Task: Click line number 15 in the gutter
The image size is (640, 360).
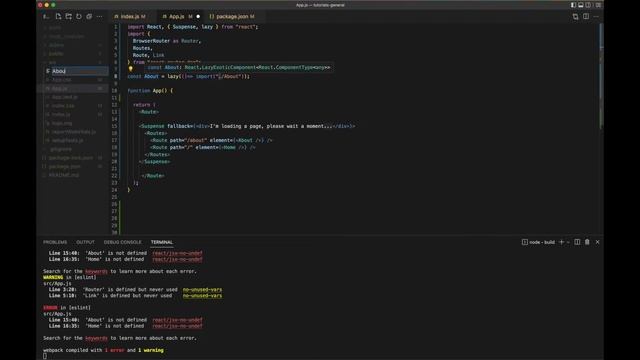Action: click(x=114, y=126)
